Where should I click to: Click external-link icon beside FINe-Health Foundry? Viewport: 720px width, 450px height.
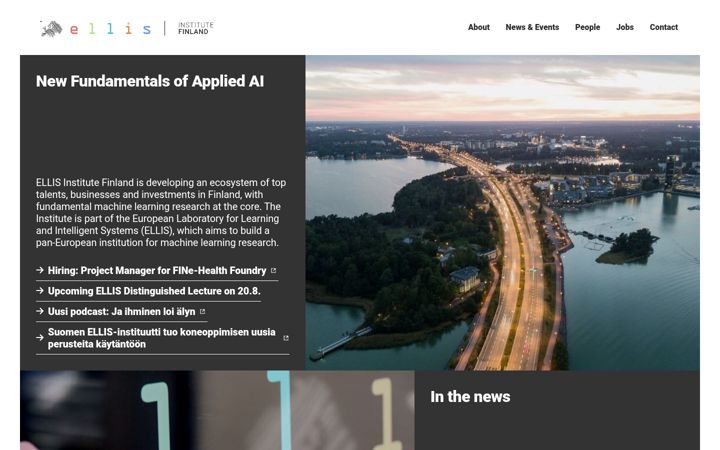pos(274,270)
